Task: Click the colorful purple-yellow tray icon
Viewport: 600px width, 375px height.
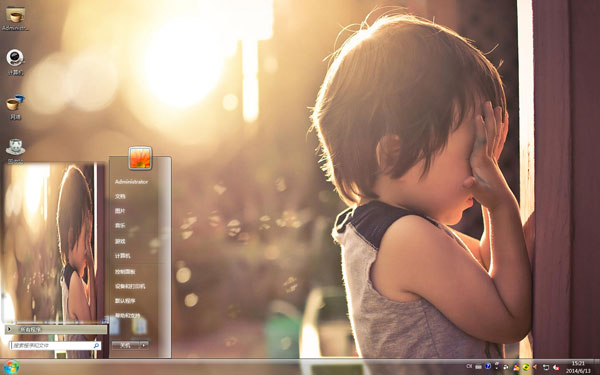Action: (x=516, y=367)
